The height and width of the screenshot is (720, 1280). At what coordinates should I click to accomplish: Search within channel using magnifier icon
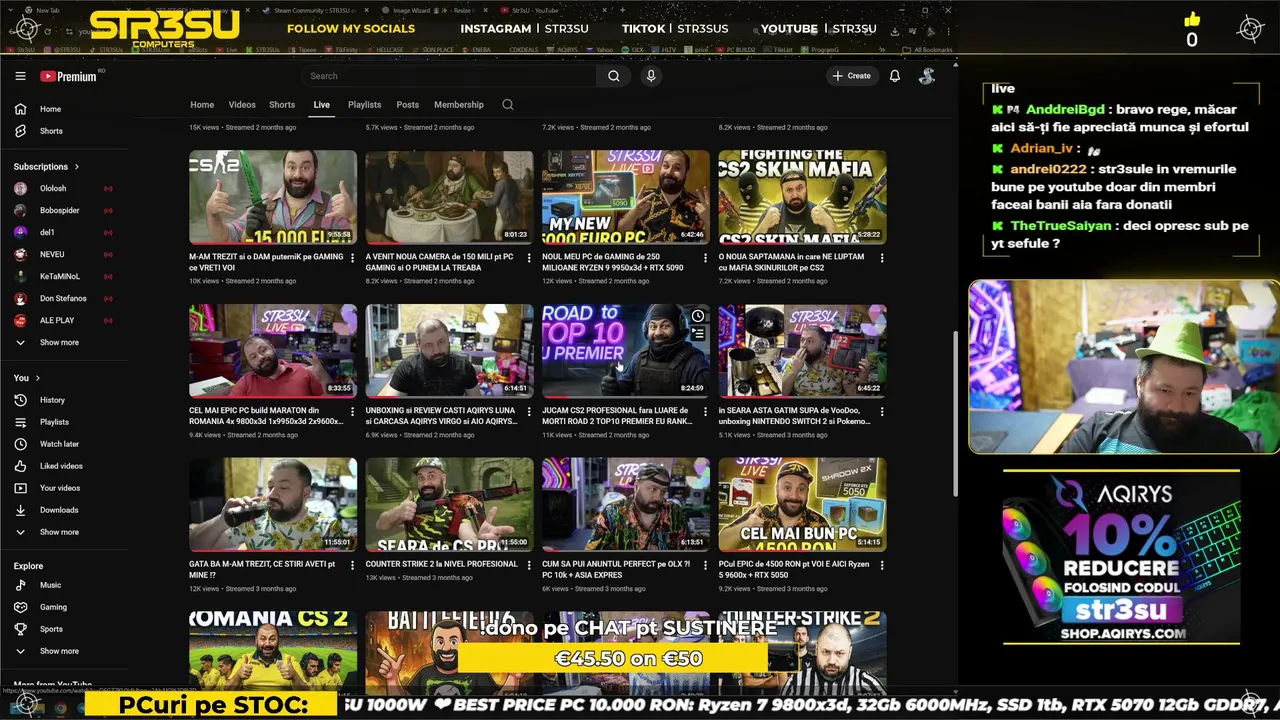pyautogui.click(x=508, y=105)
